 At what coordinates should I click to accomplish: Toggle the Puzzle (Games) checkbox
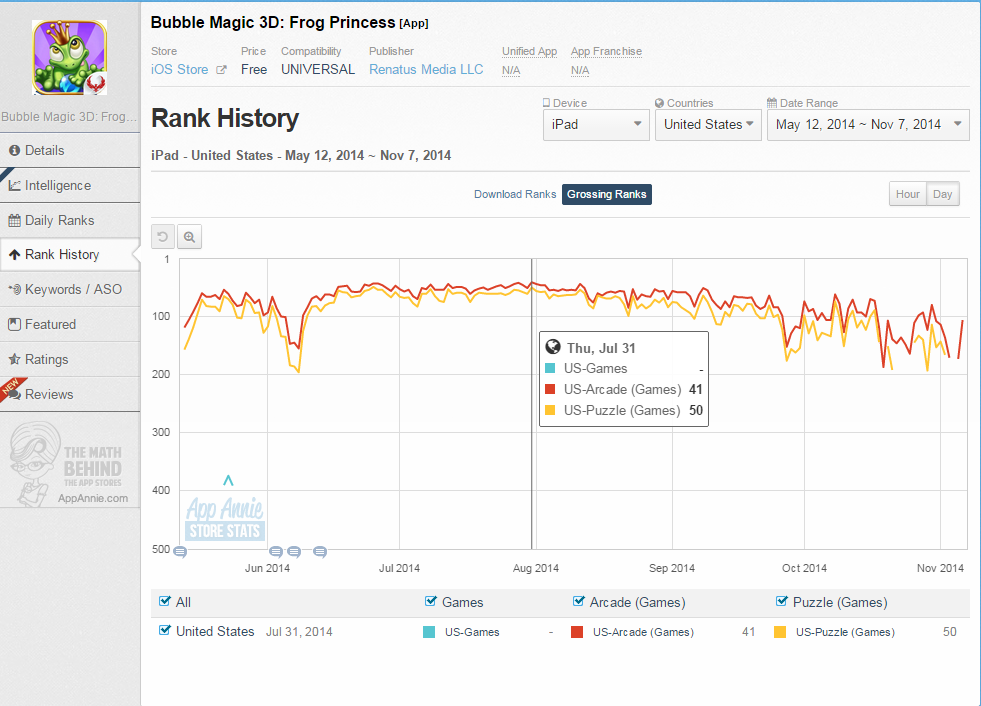(781, 601)
